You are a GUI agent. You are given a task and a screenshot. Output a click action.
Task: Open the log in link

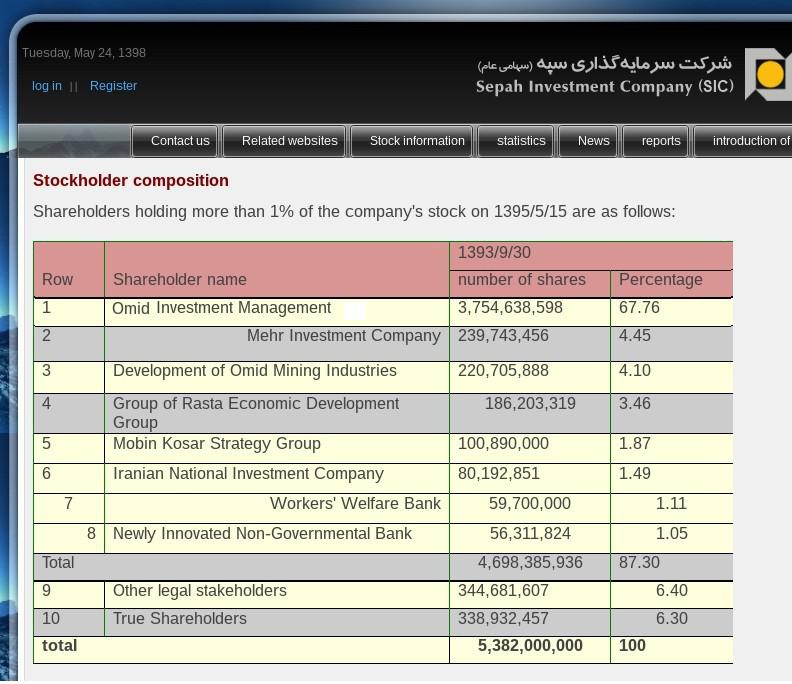coord(46,86)
